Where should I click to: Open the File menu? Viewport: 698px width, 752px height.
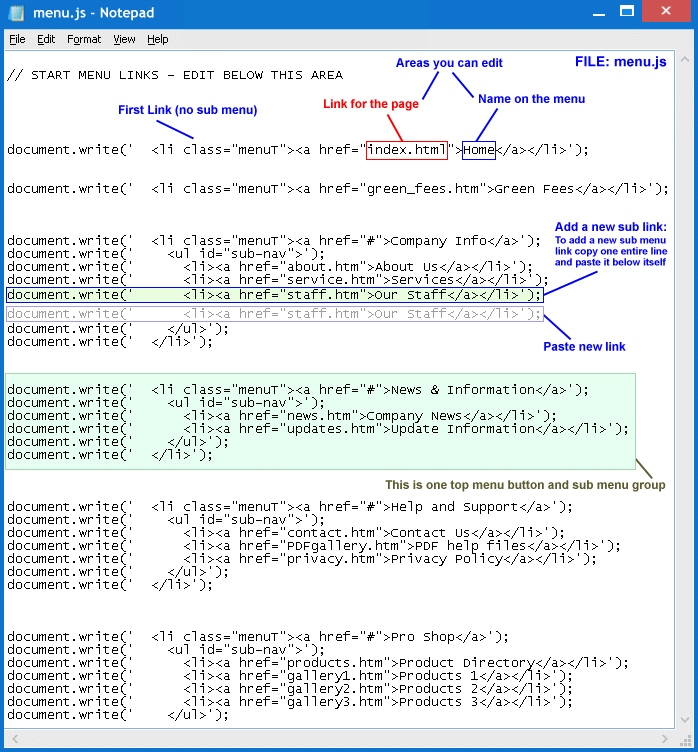point(17,39)
